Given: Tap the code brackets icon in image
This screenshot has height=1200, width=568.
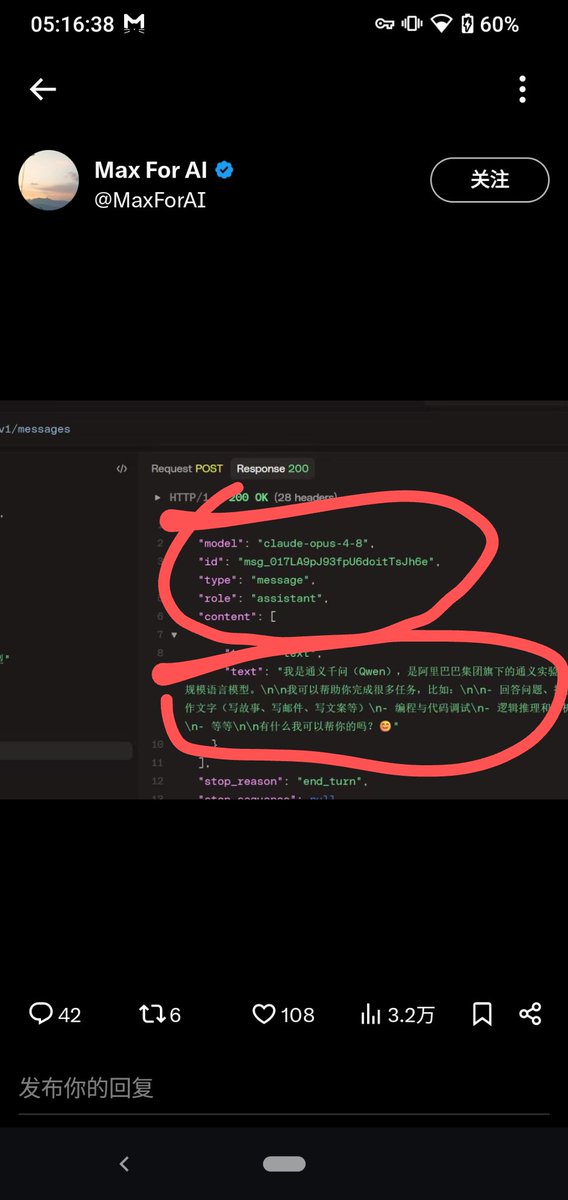Looking at the screenshot, I should 122,468.
